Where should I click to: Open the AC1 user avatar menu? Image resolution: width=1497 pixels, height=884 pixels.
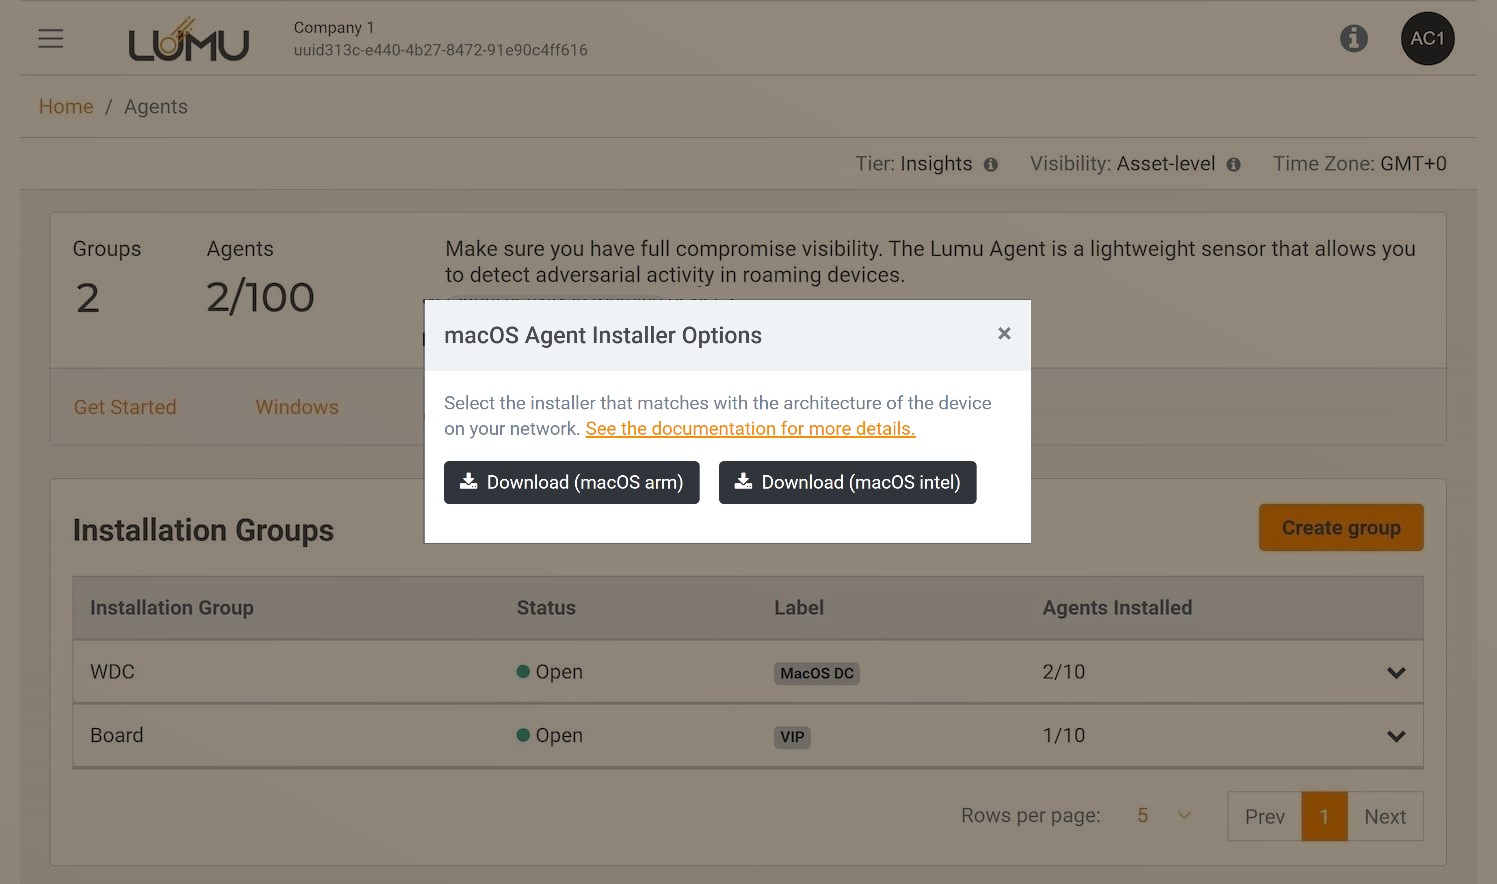coord(1427,39)
